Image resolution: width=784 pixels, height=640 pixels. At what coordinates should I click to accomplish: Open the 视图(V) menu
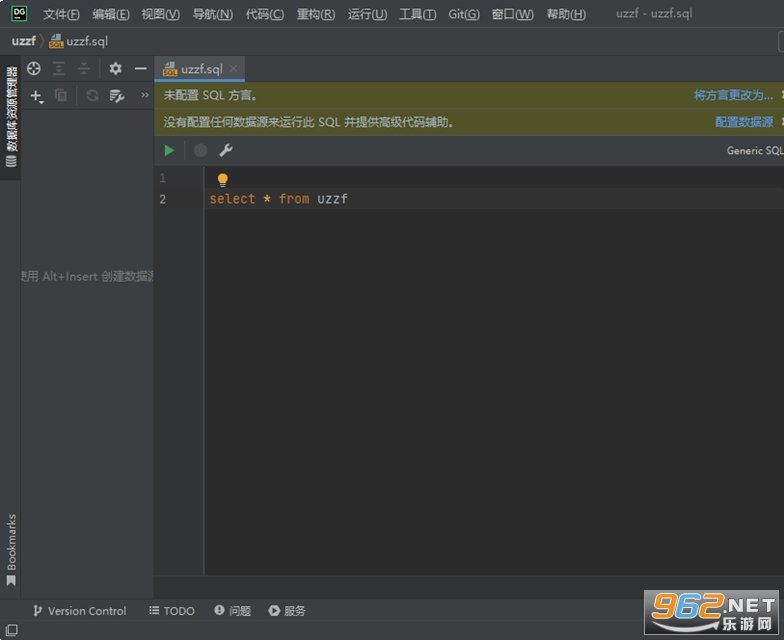(160, 14)
